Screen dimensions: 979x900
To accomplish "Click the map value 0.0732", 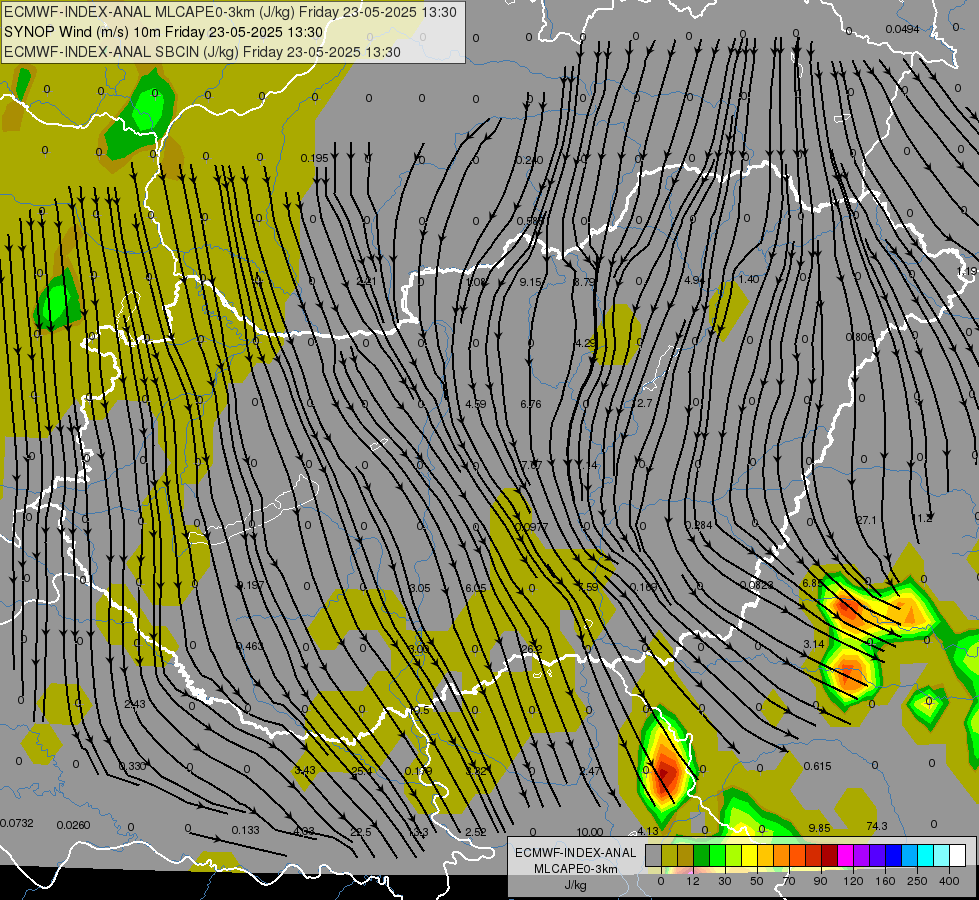I will tap(17, 823).
